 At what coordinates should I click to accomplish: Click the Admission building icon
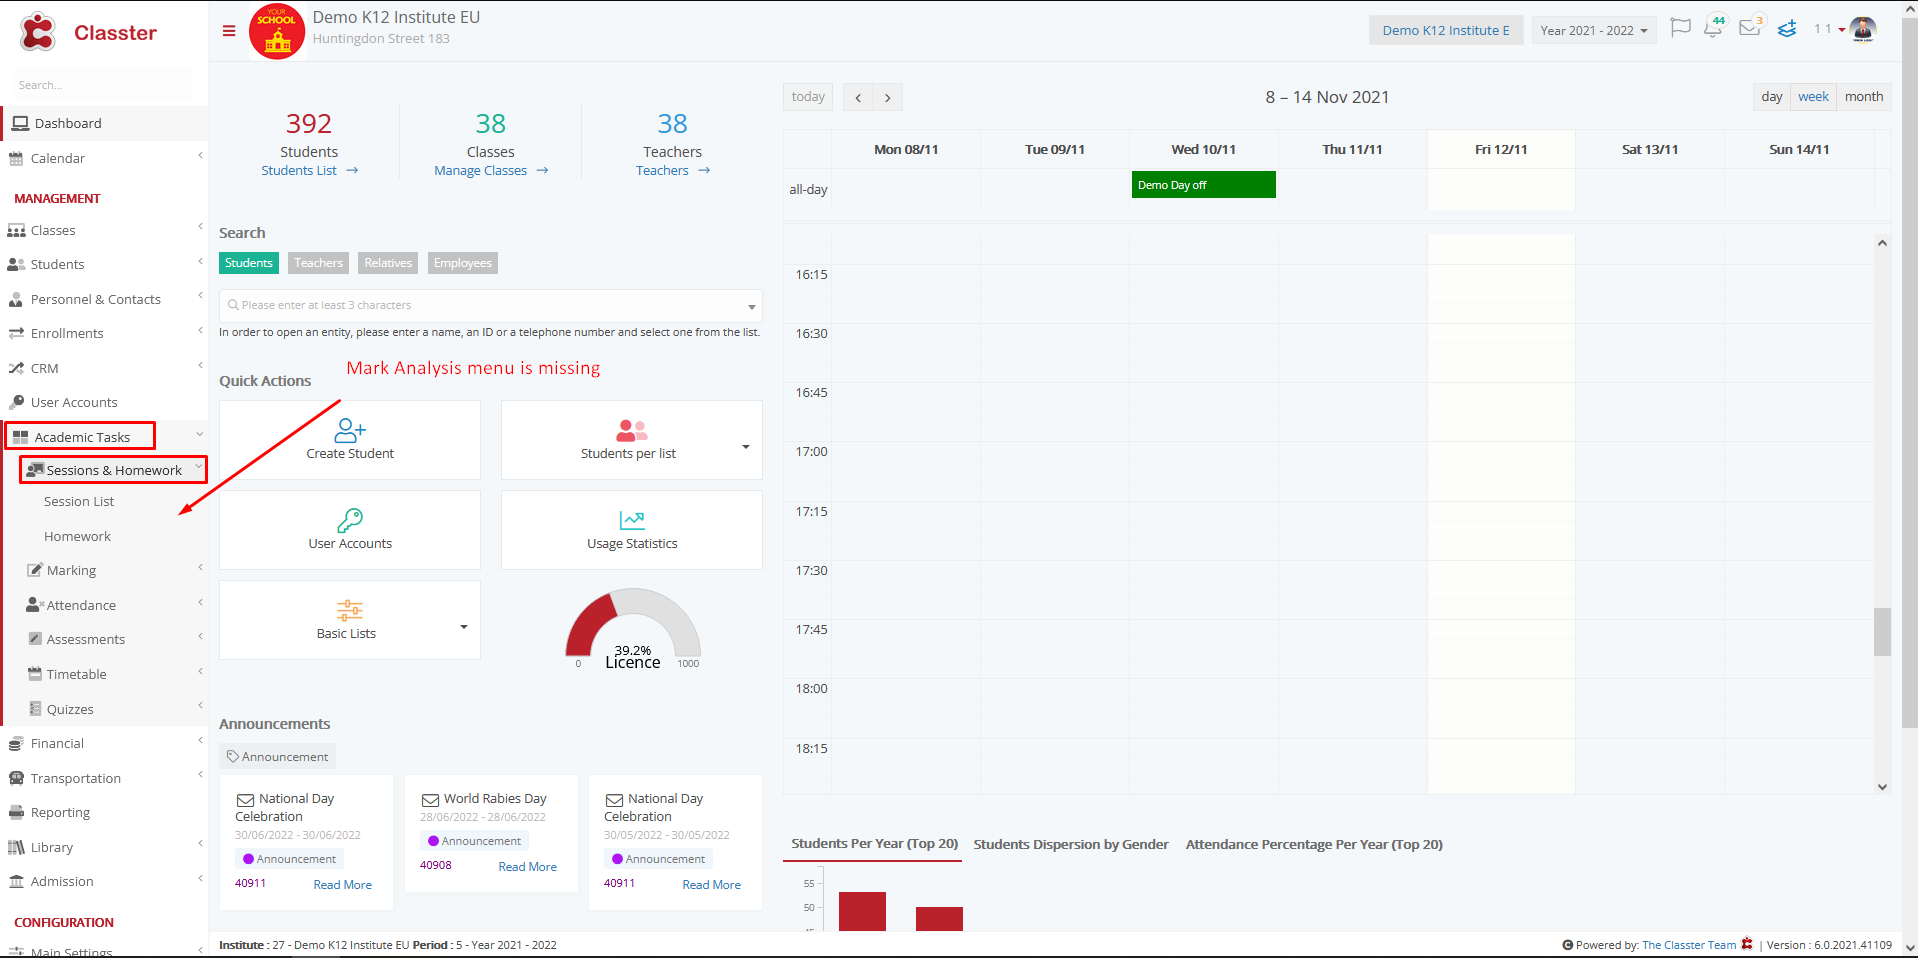[x=16, y=881]
